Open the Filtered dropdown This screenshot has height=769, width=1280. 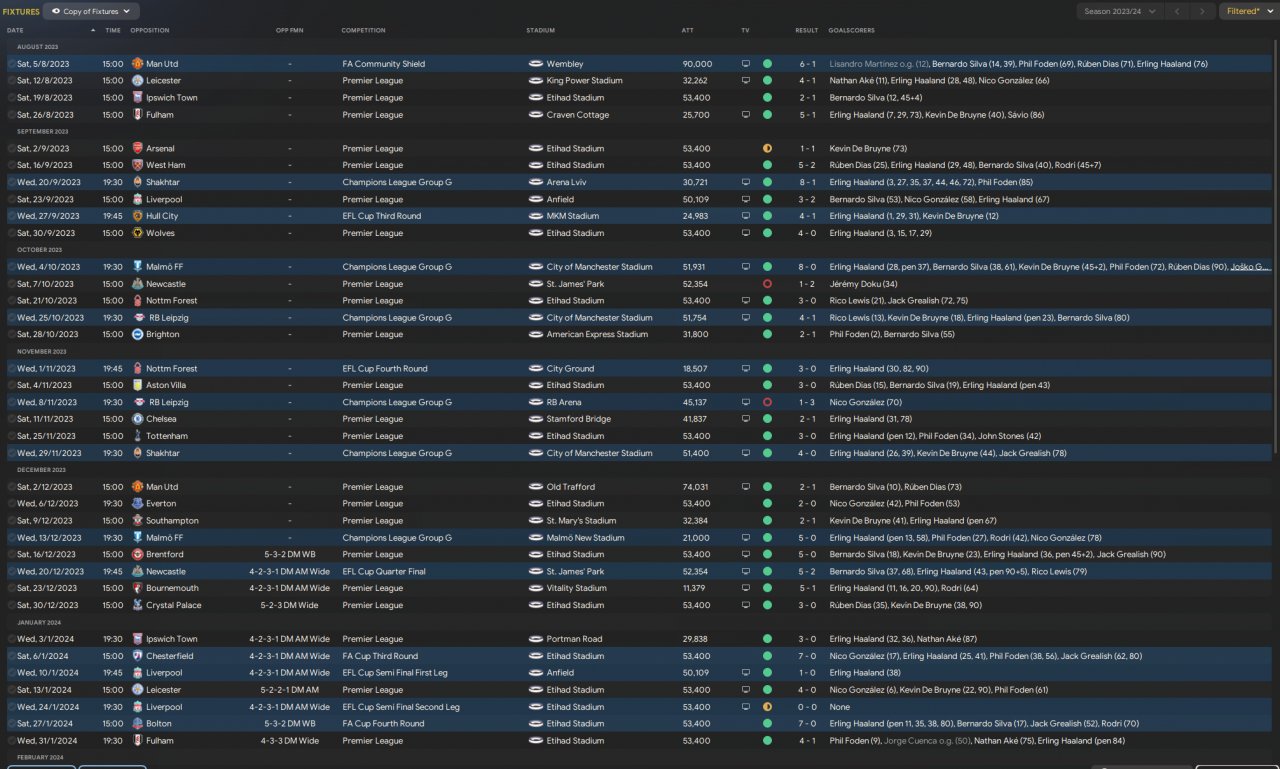coord(1248,12)
